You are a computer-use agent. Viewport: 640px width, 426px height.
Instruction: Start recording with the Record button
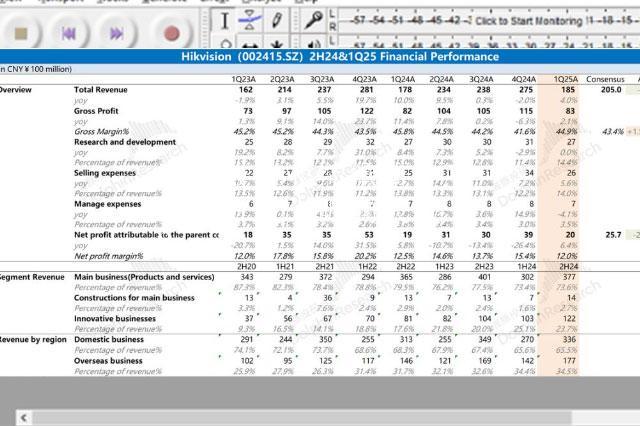171,33
